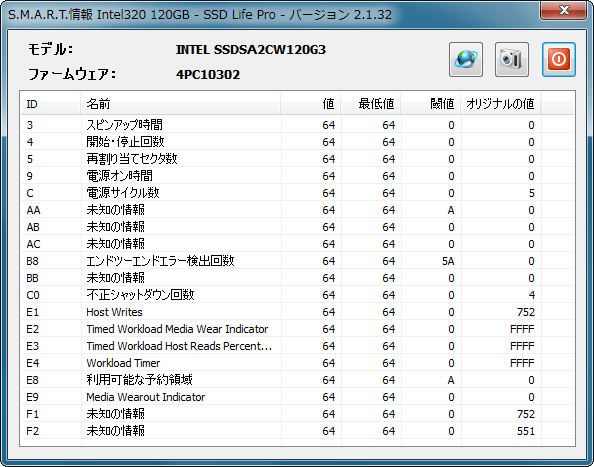Screen dimensions: 594x467
Task: Open the web globe icon button
Action: click(466, 59)
